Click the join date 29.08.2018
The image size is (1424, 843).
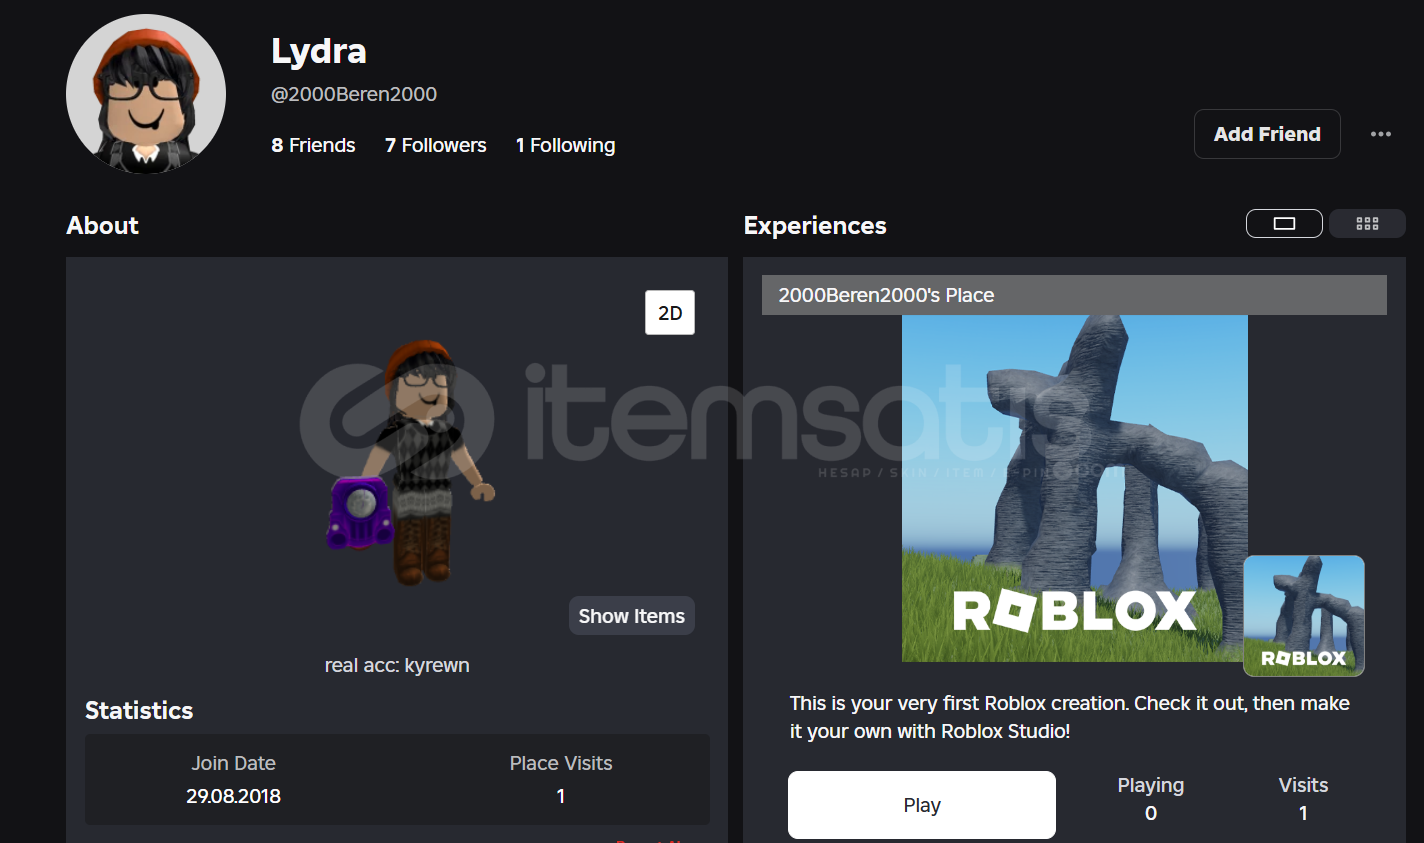[x=233, y=796]
